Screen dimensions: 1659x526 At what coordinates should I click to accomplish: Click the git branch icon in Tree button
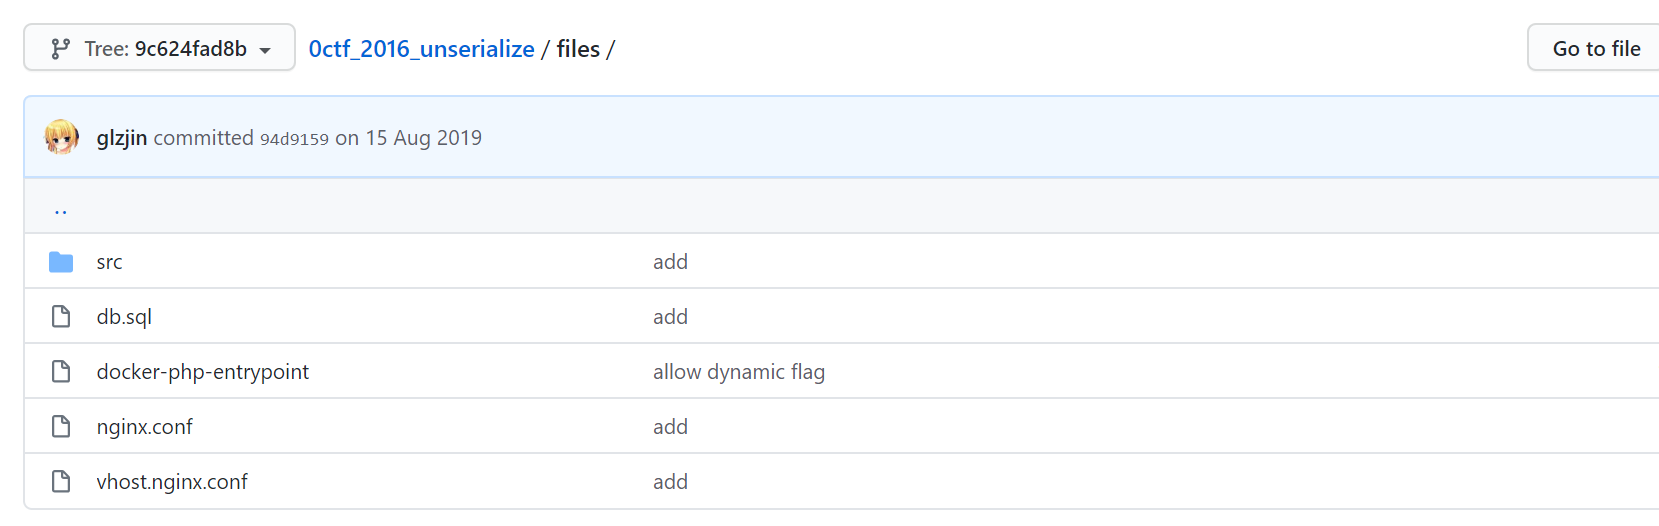[x=61, y=49]
